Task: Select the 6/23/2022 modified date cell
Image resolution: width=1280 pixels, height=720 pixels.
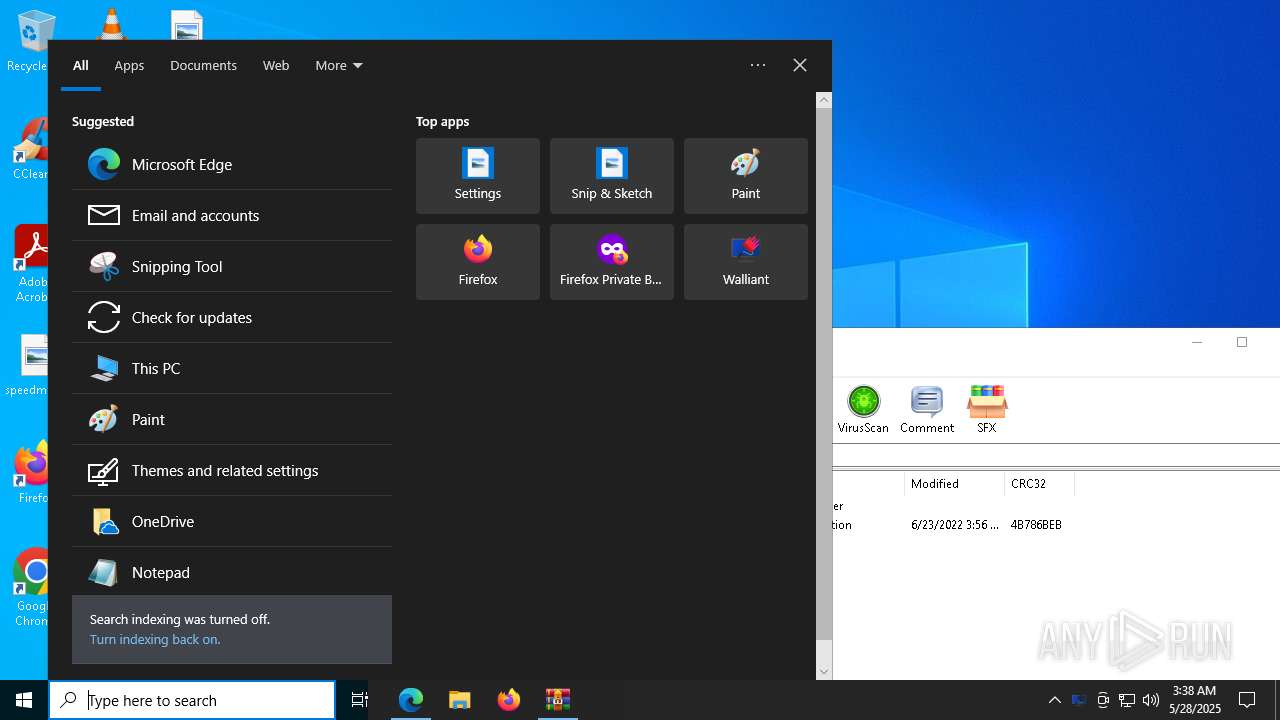Action: pos(955,524)
